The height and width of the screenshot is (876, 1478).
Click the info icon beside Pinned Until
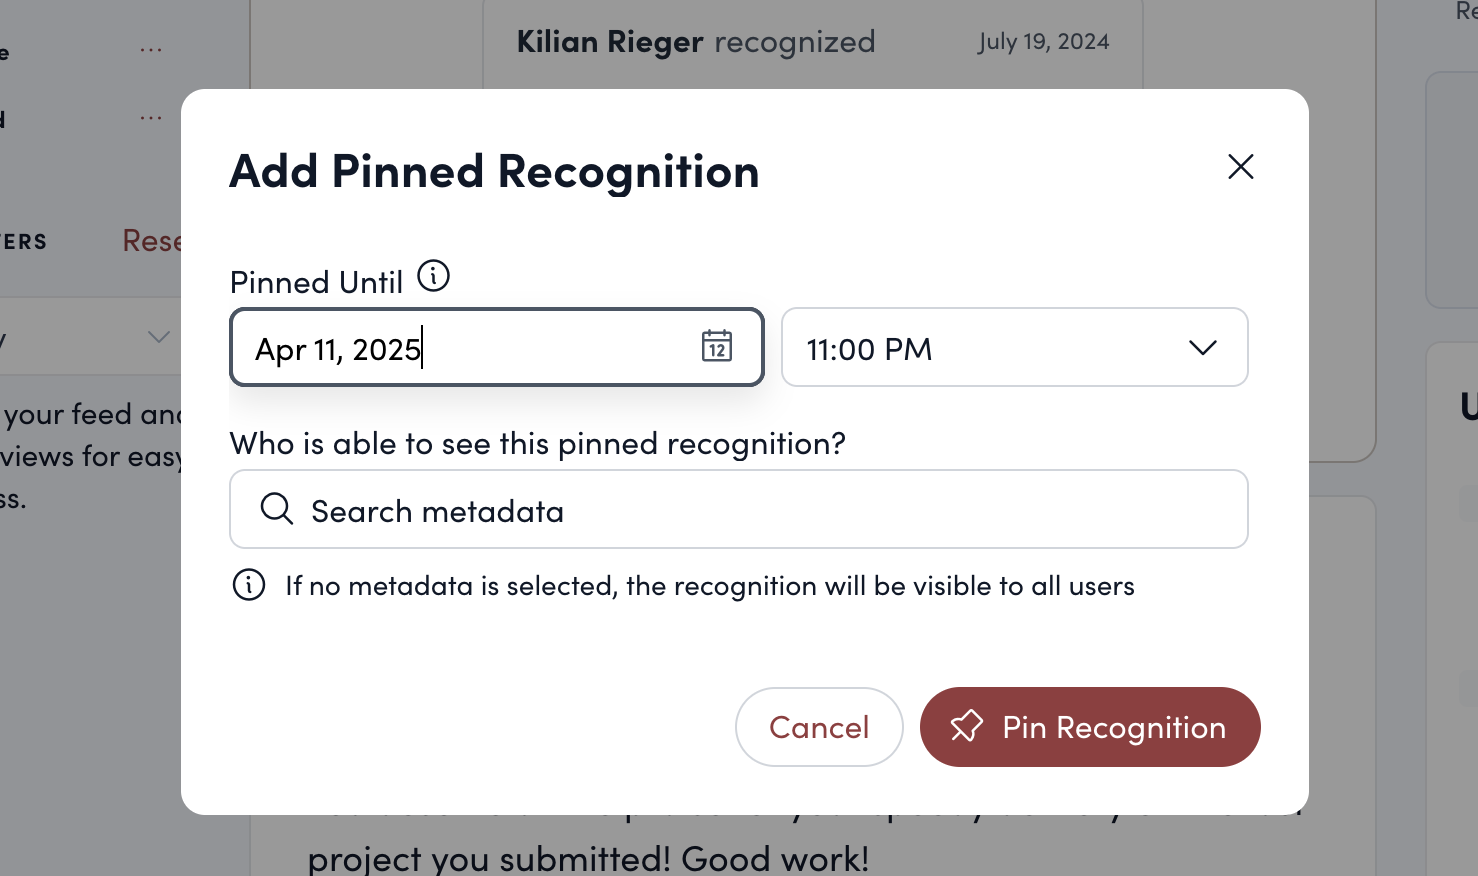click(x=433, y=276)
